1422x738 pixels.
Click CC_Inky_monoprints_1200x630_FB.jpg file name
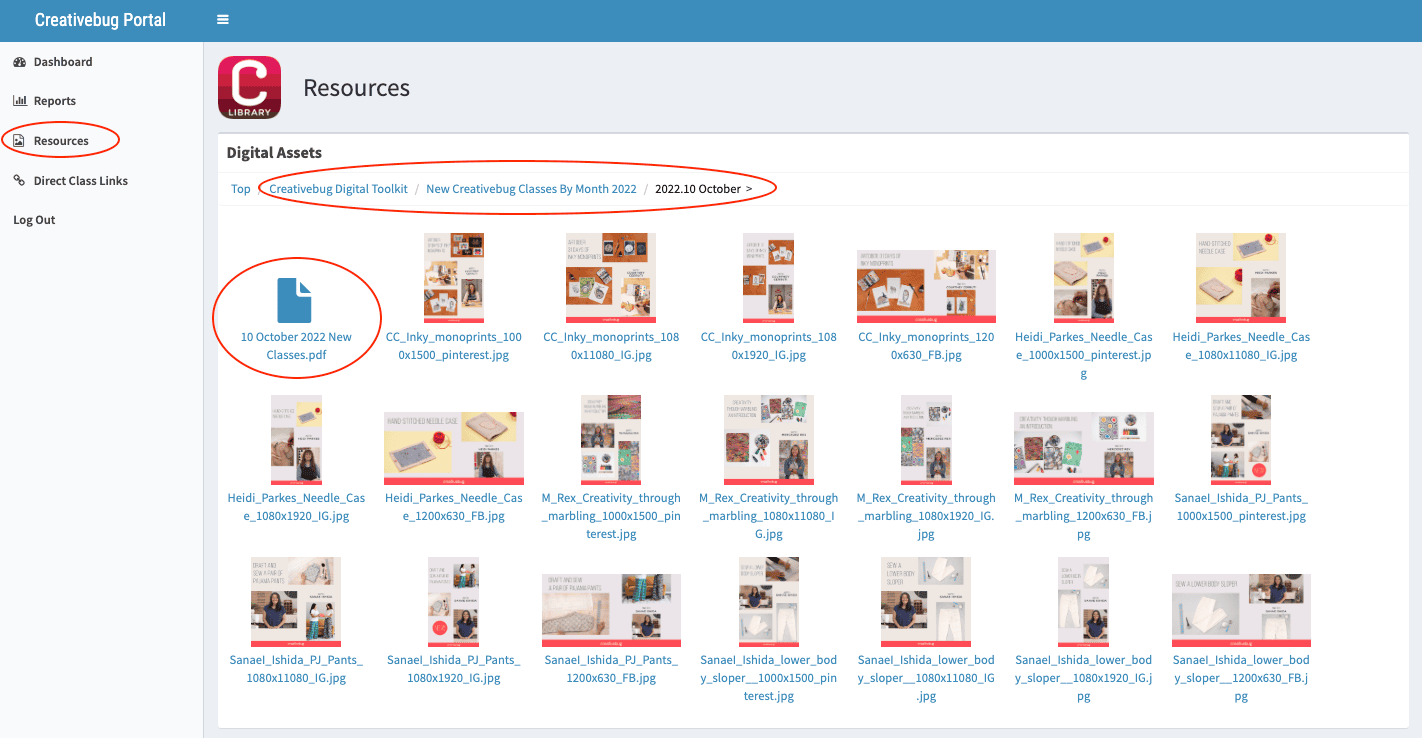[x=926, y=346]
